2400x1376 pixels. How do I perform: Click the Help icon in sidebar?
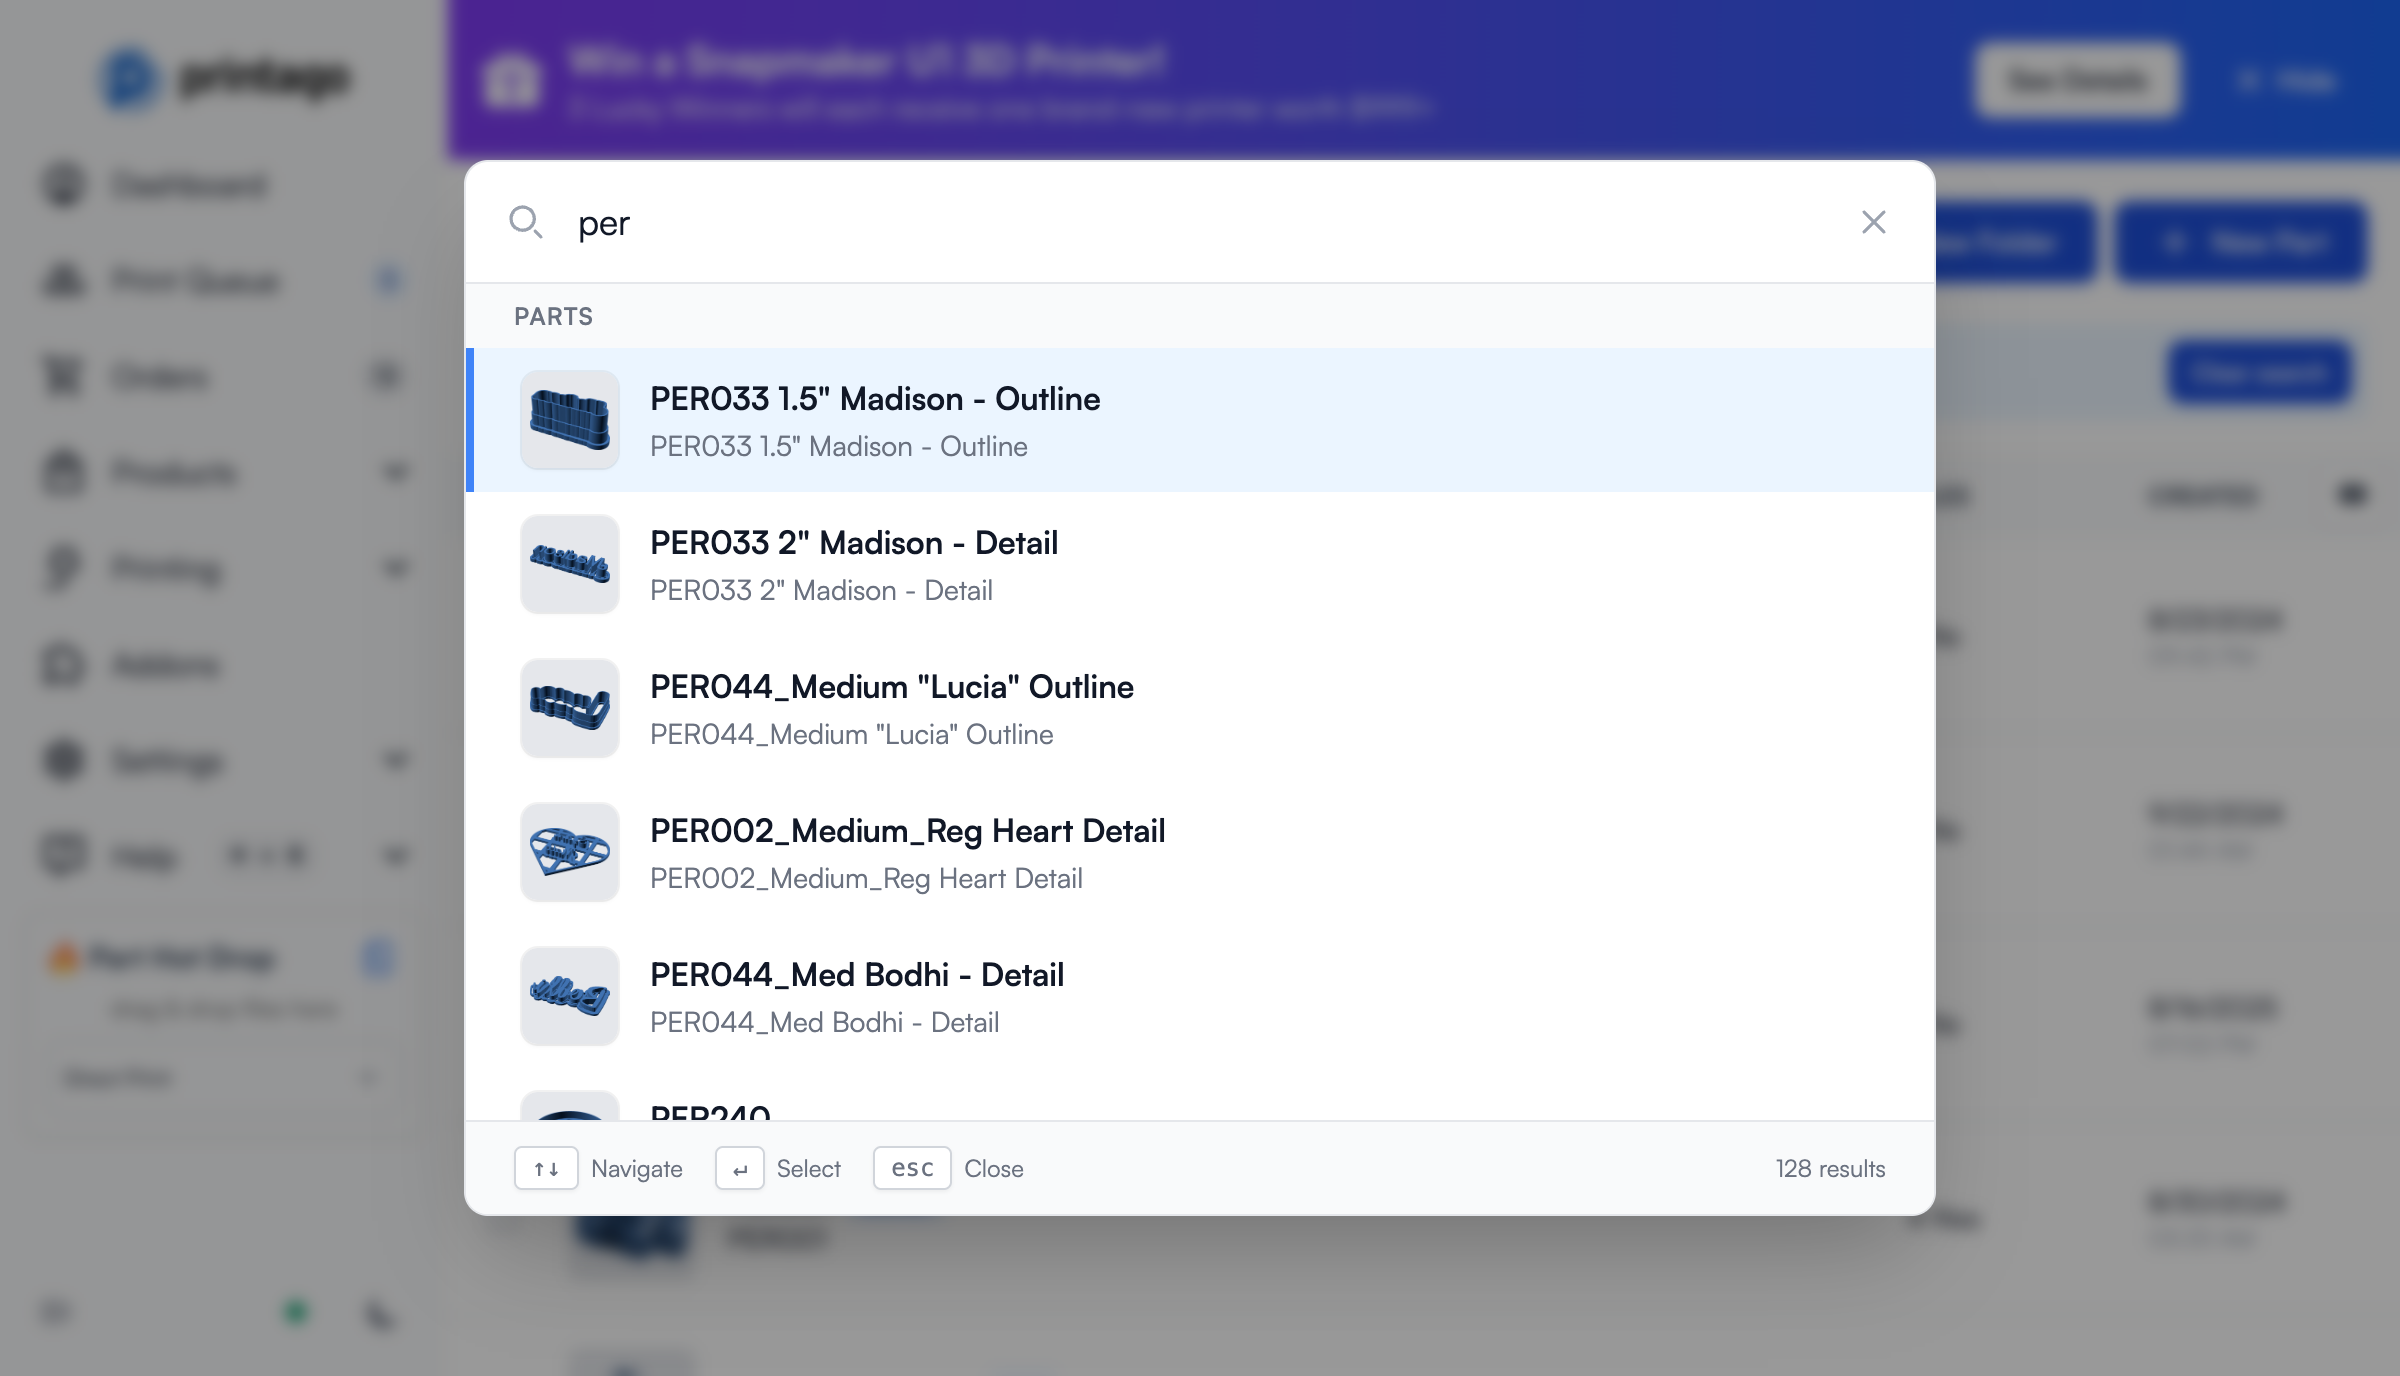click(x=62, y=855)
